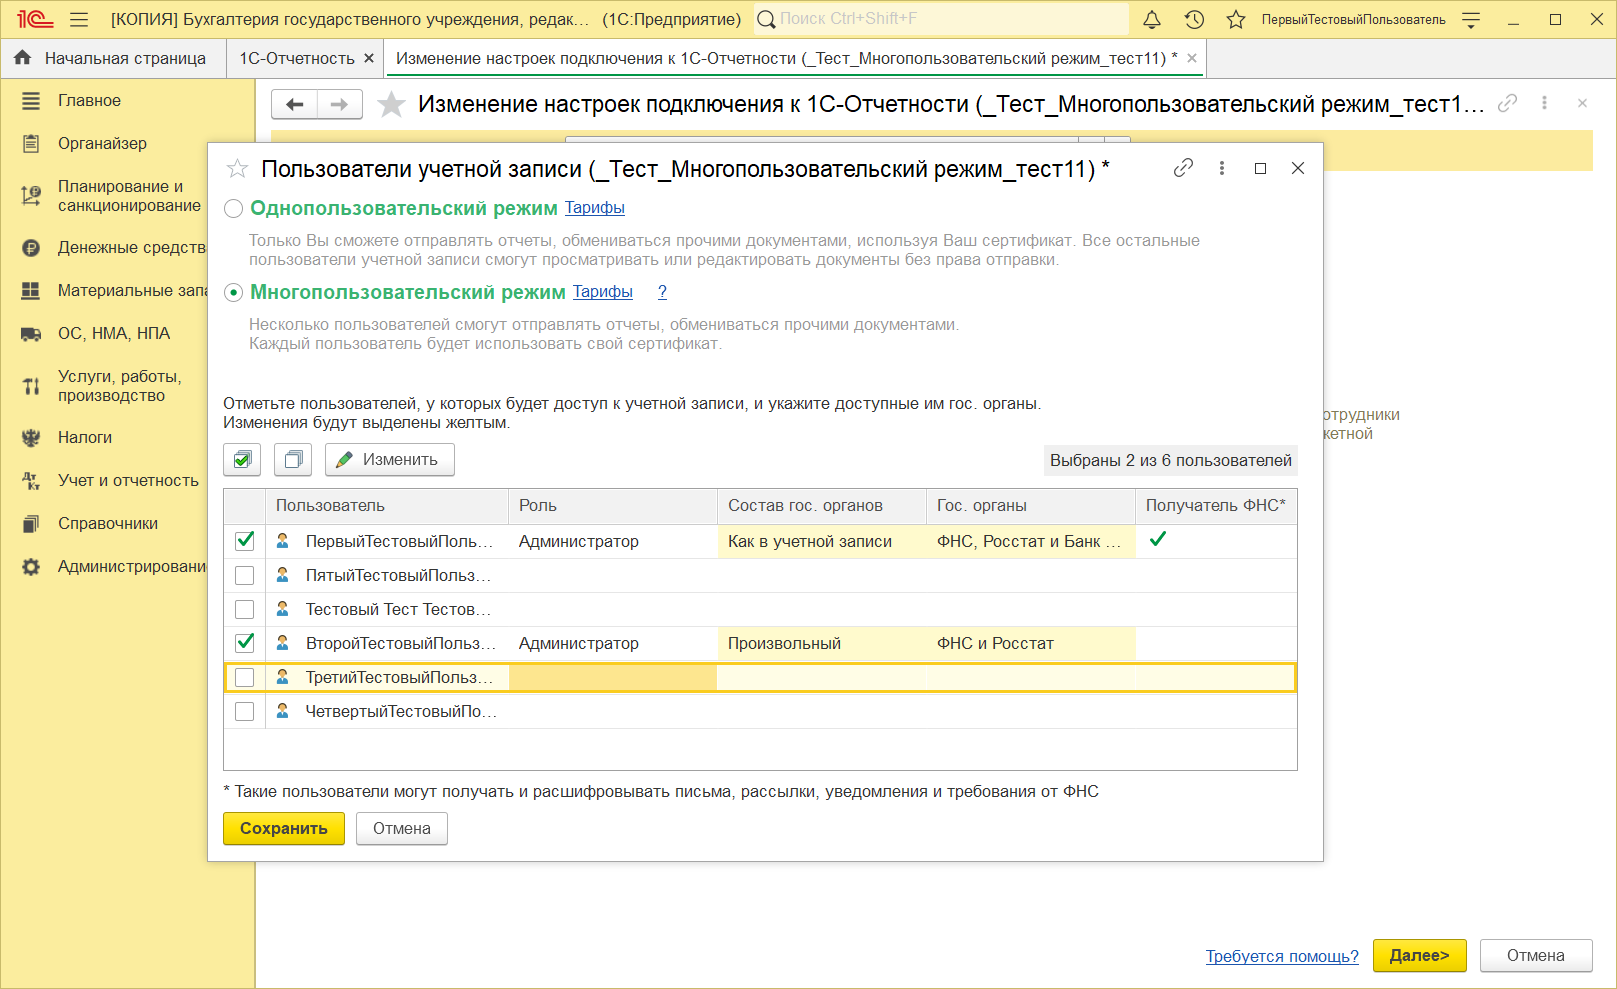
Task: Open Тарифы link for single-user mode
Action: [595, 208]
